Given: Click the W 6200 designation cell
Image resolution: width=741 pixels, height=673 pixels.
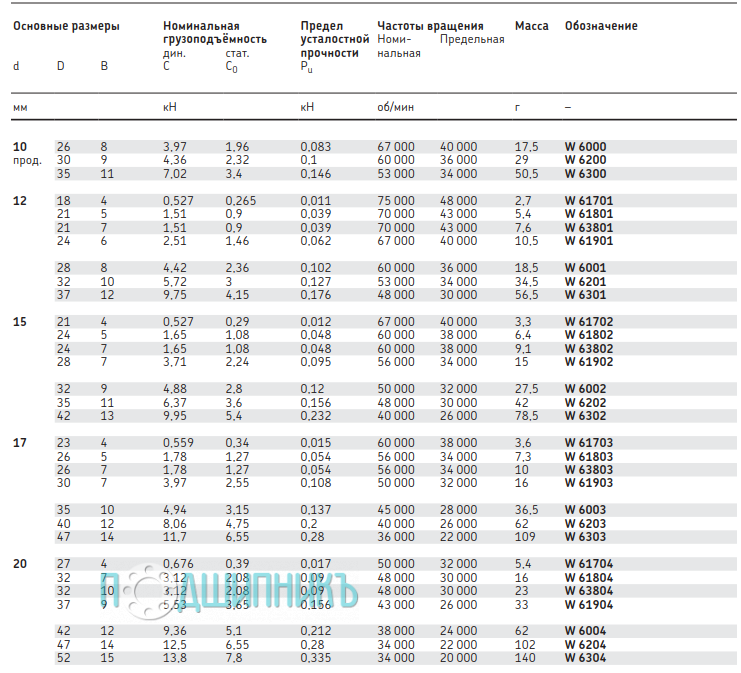Looking at the screenshot, I should tap(585, 160).
